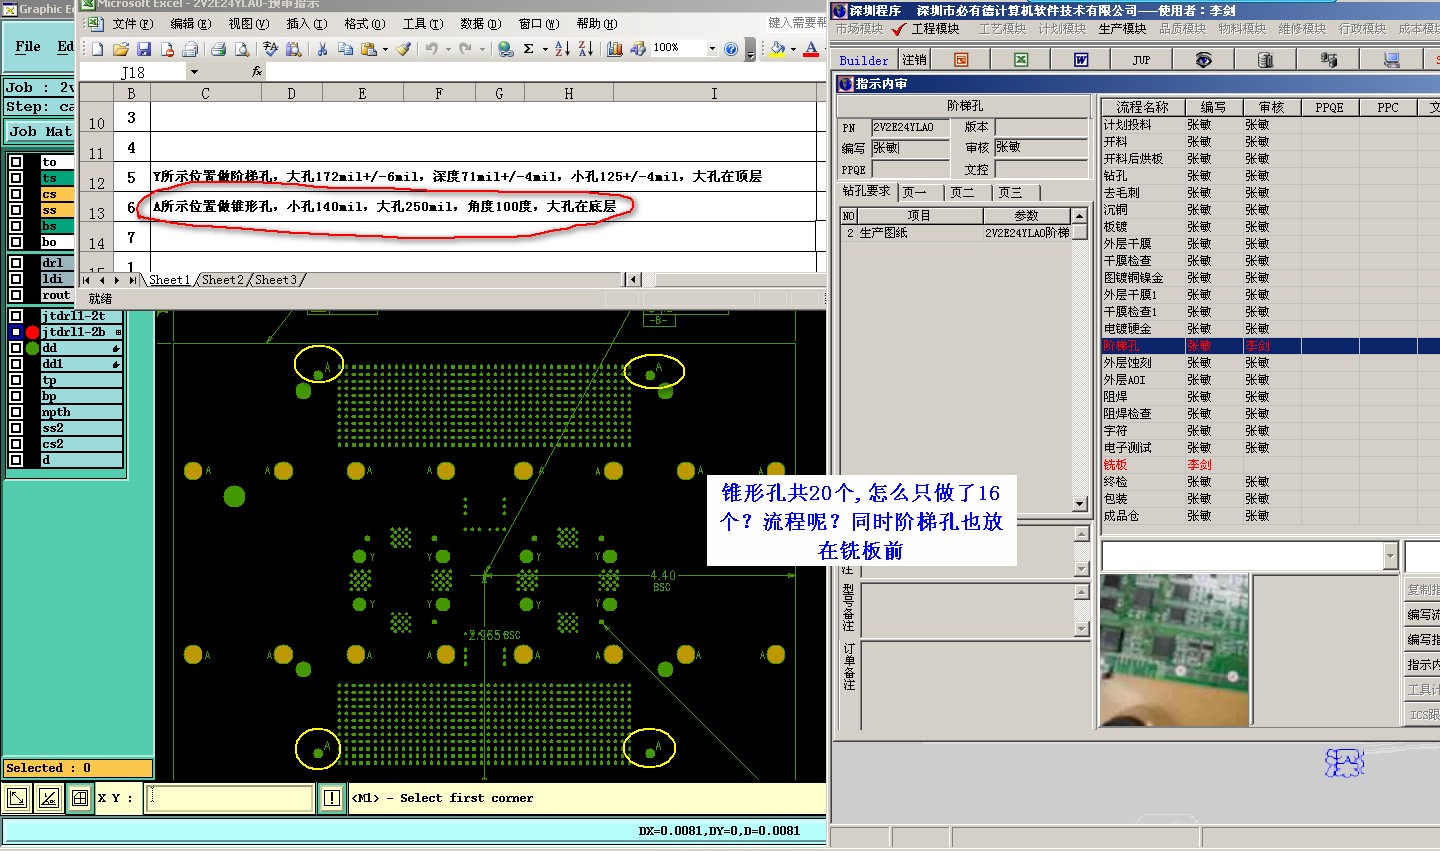Click the Print Preview icon in Excel
Viewport: 1440px width, 851px height.
[241, 48]
